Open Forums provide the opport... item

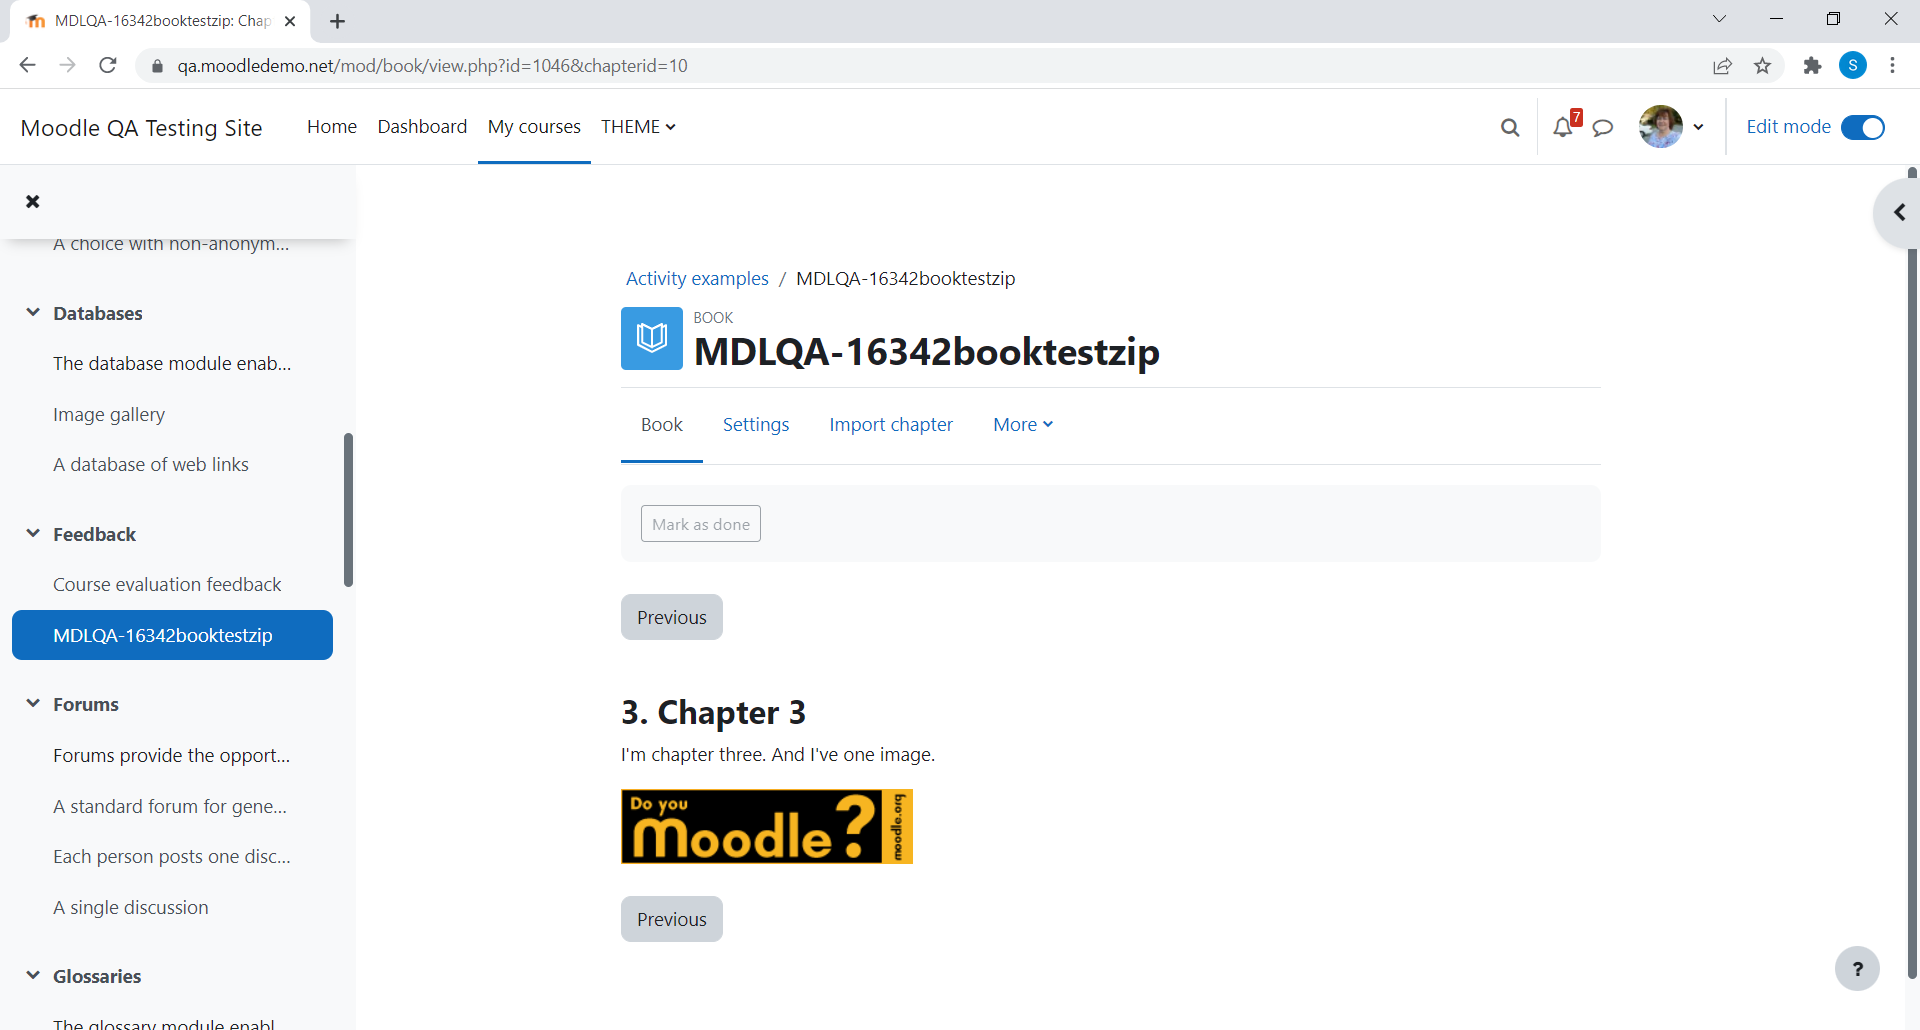pyautogui.click(x=172, y=755)
